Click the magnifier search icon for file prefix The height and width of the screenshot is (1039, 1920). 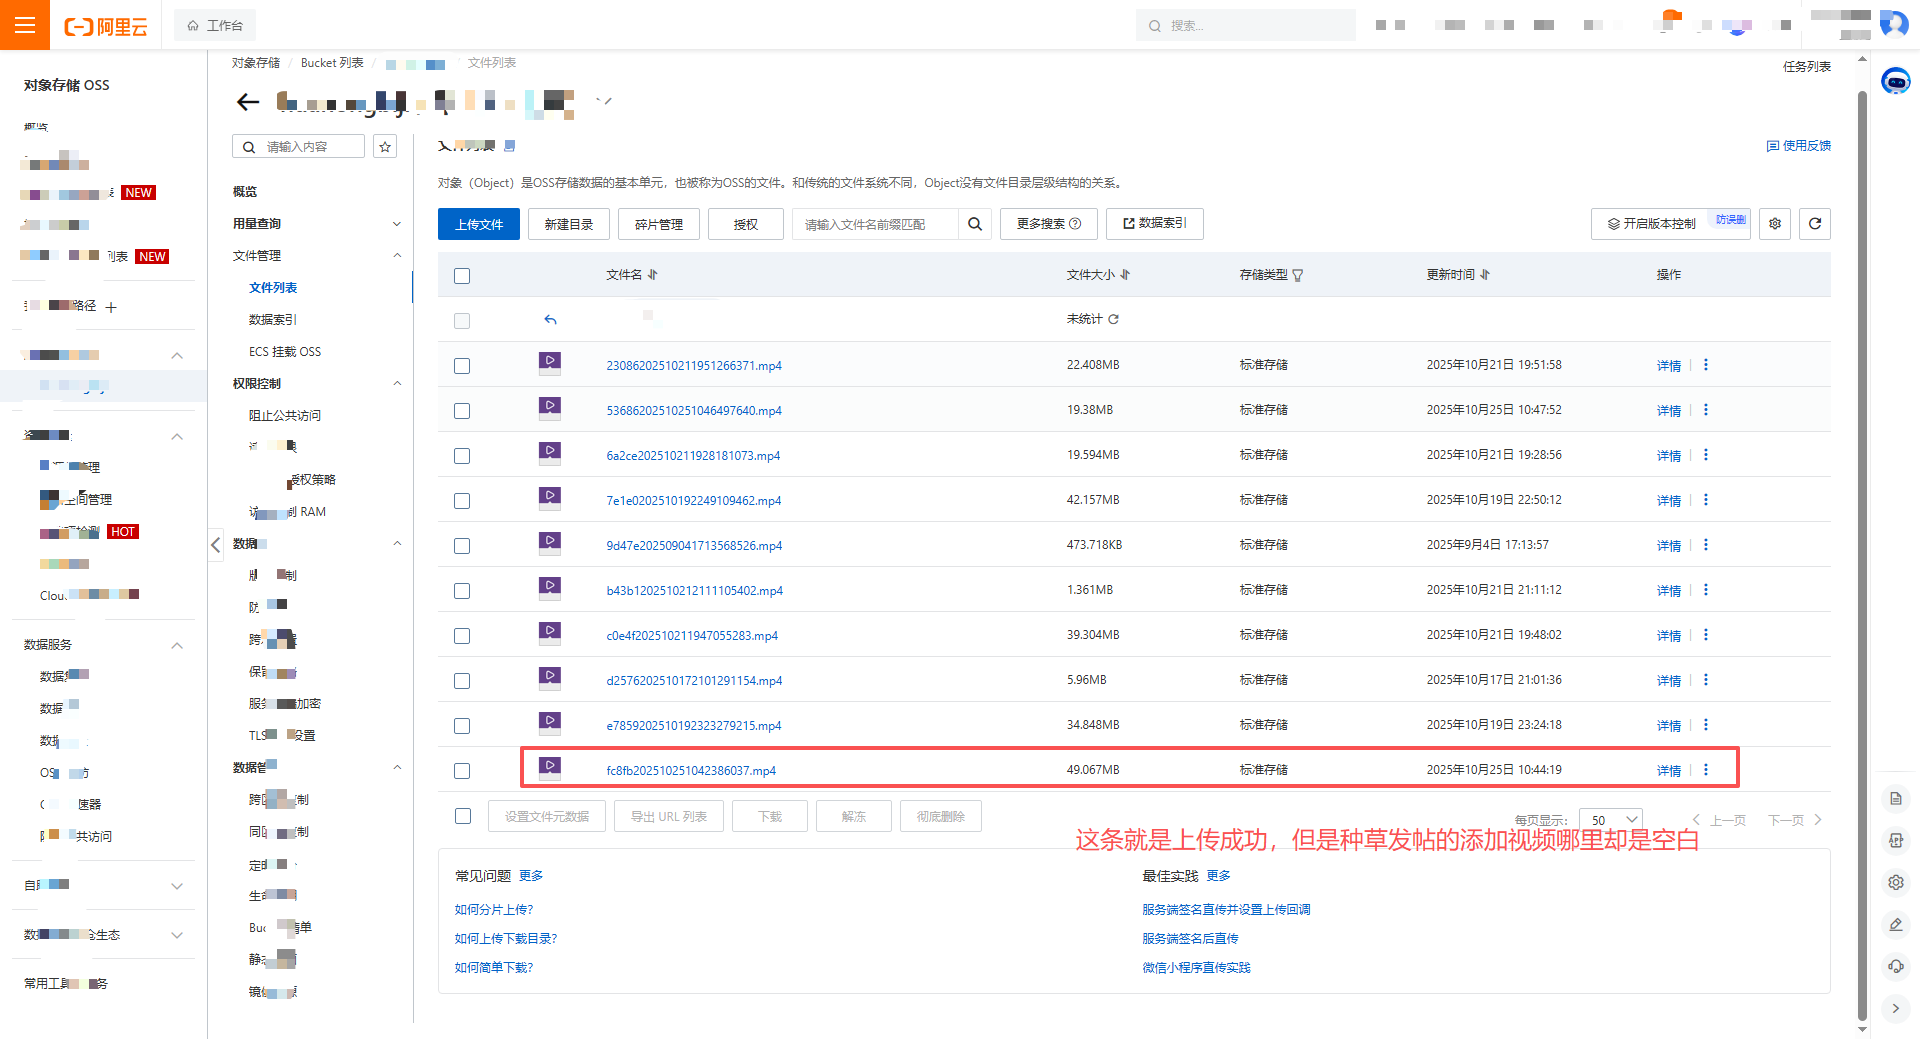coord(974,224)
